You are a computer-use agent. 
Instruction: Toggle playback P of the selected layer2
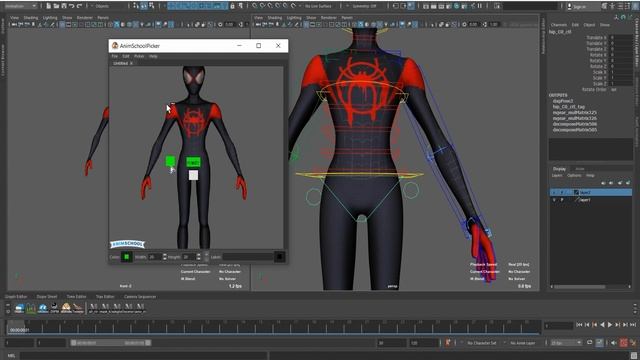(562, 192)
